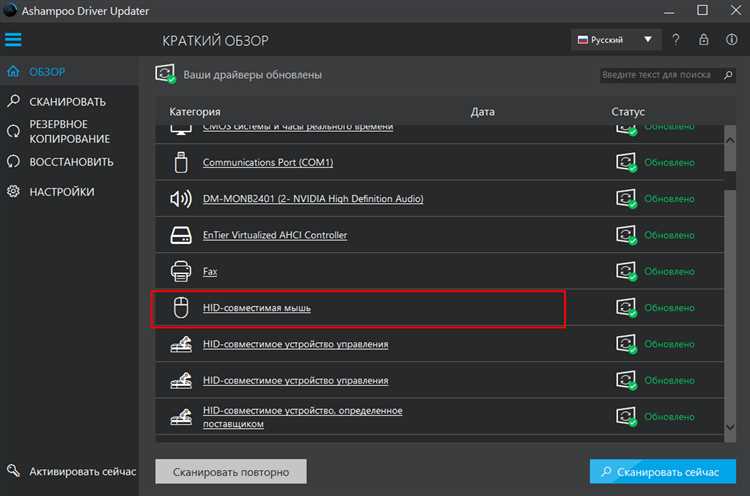Click the Сканировать повторно button
Screen dimensions: 750x496
(231, 472)
